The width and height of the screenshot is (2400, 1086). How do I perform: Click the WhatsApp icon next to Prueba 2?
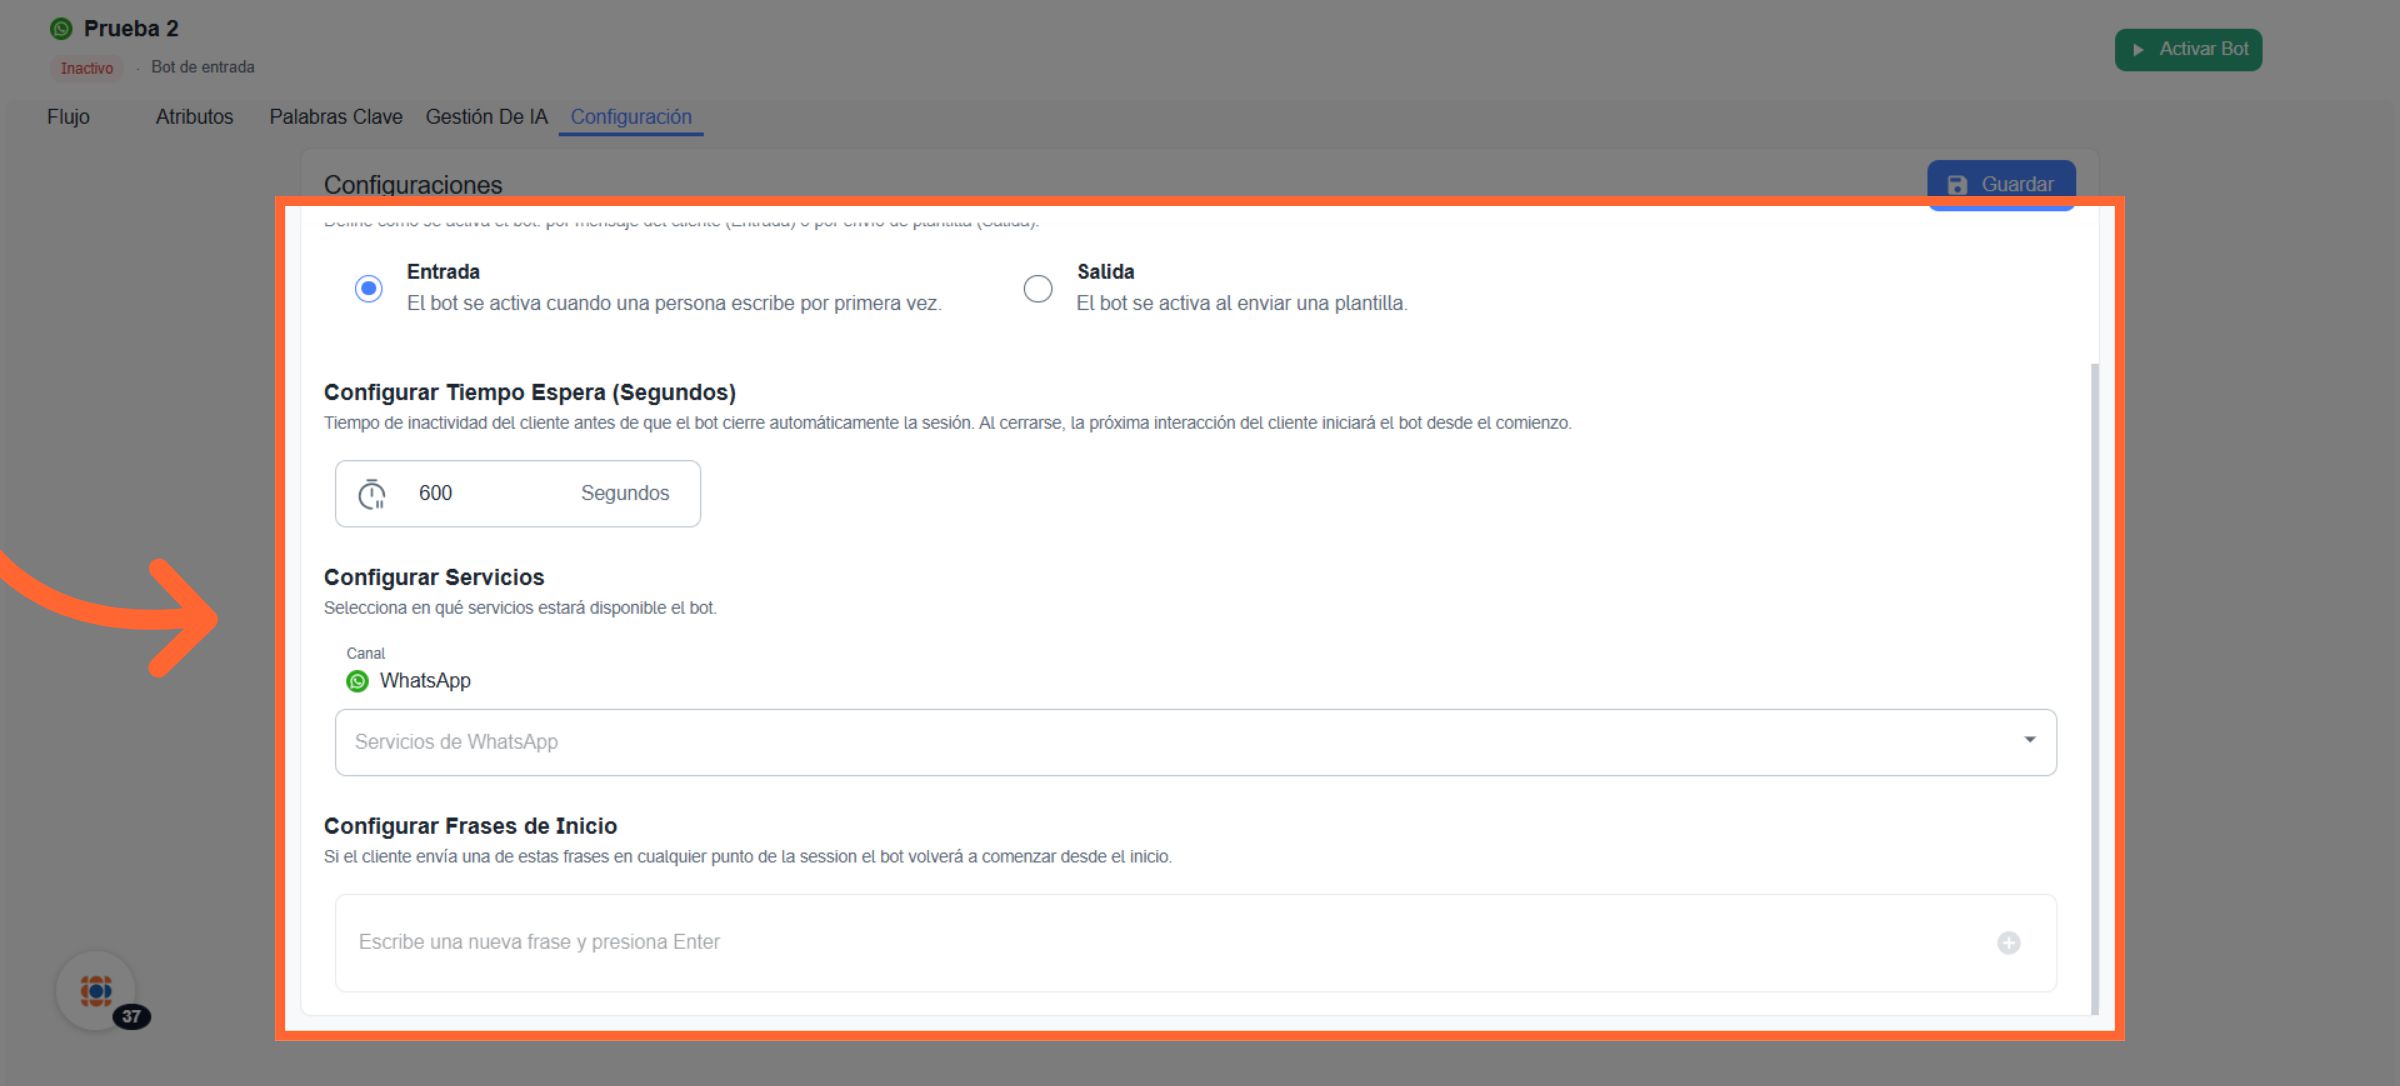coord(61,29)
